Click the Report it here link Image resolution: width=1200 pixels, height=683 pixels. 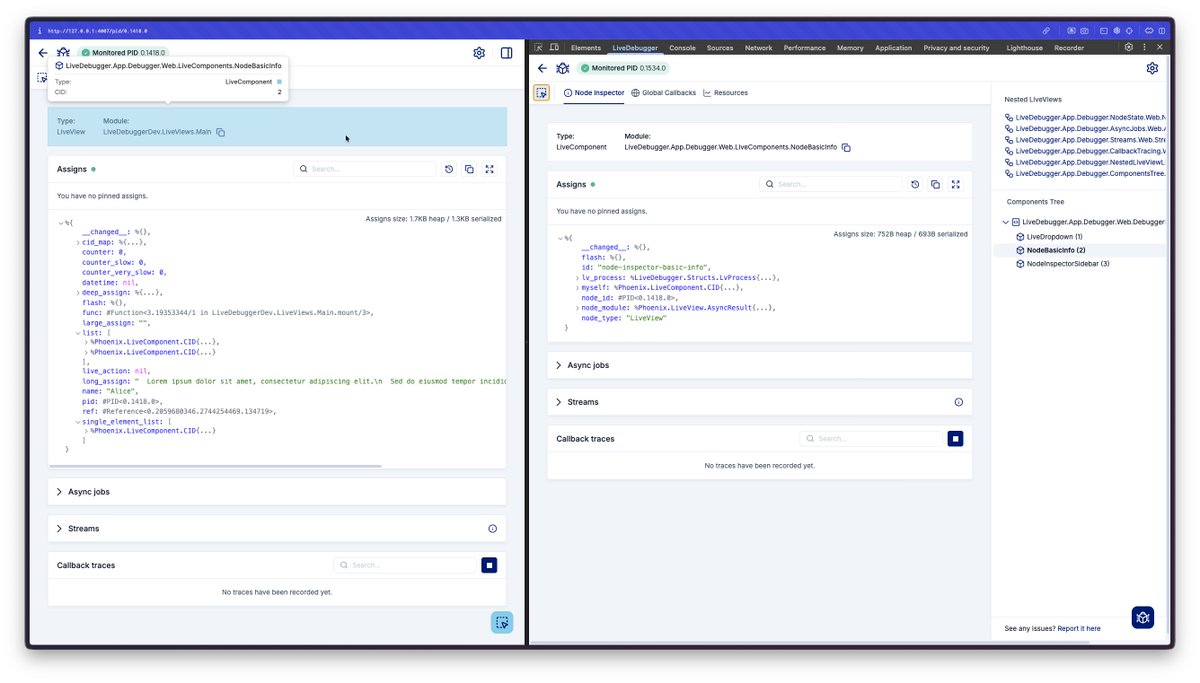(1078, 628)
